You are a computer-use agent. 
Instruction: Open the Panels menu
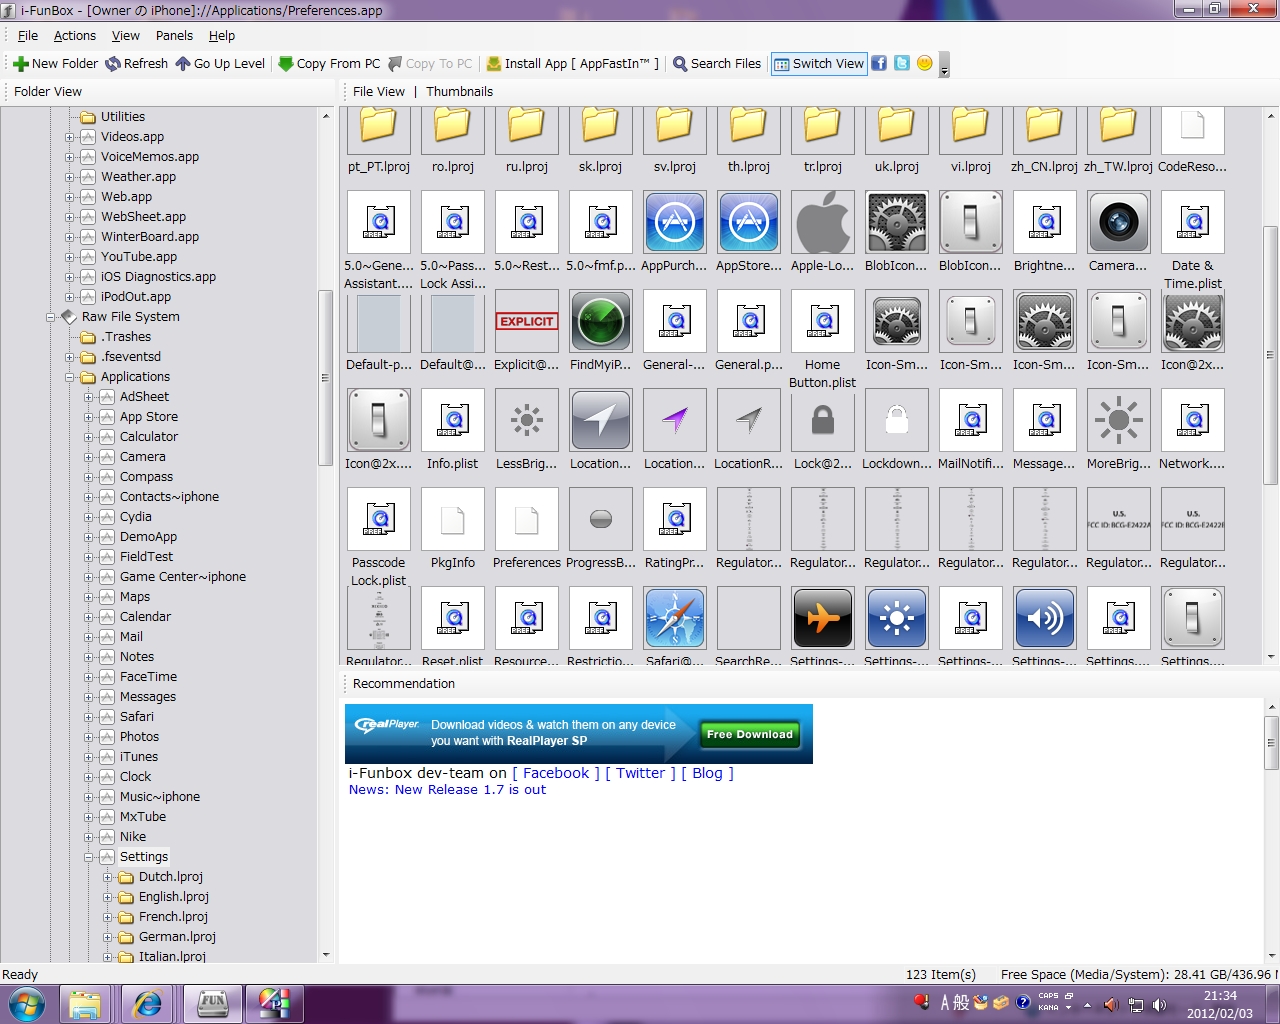[x=174, y=35]
